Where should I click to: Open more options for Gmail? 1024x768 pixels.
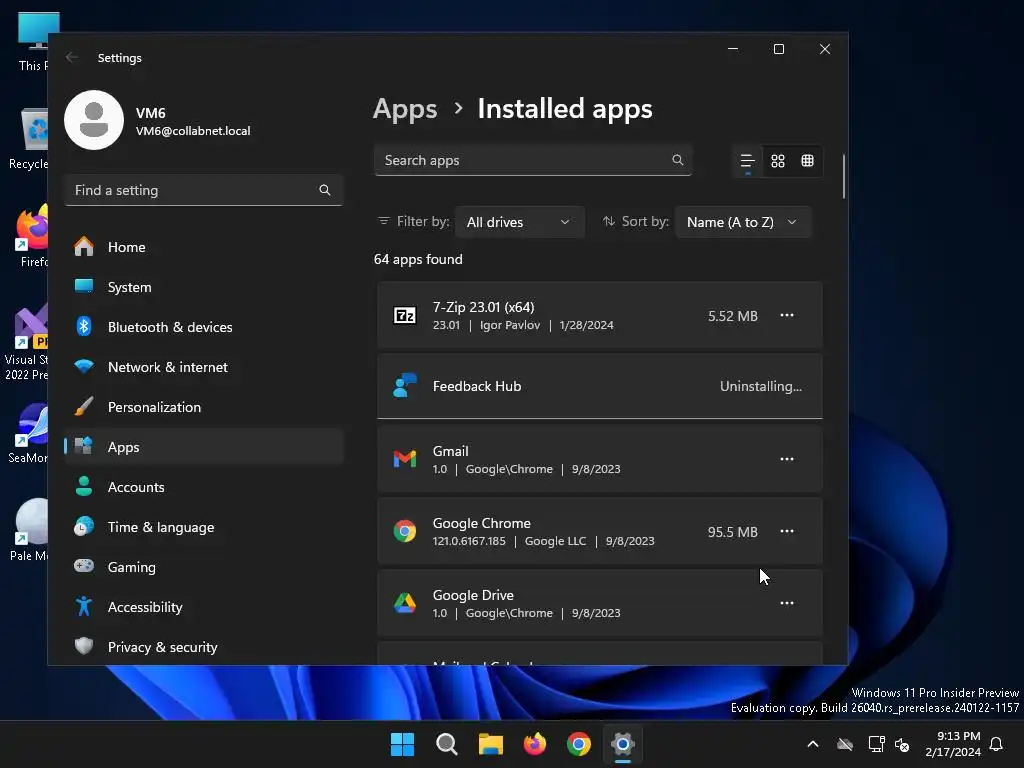pyautogui.click(x=787, y=459)
